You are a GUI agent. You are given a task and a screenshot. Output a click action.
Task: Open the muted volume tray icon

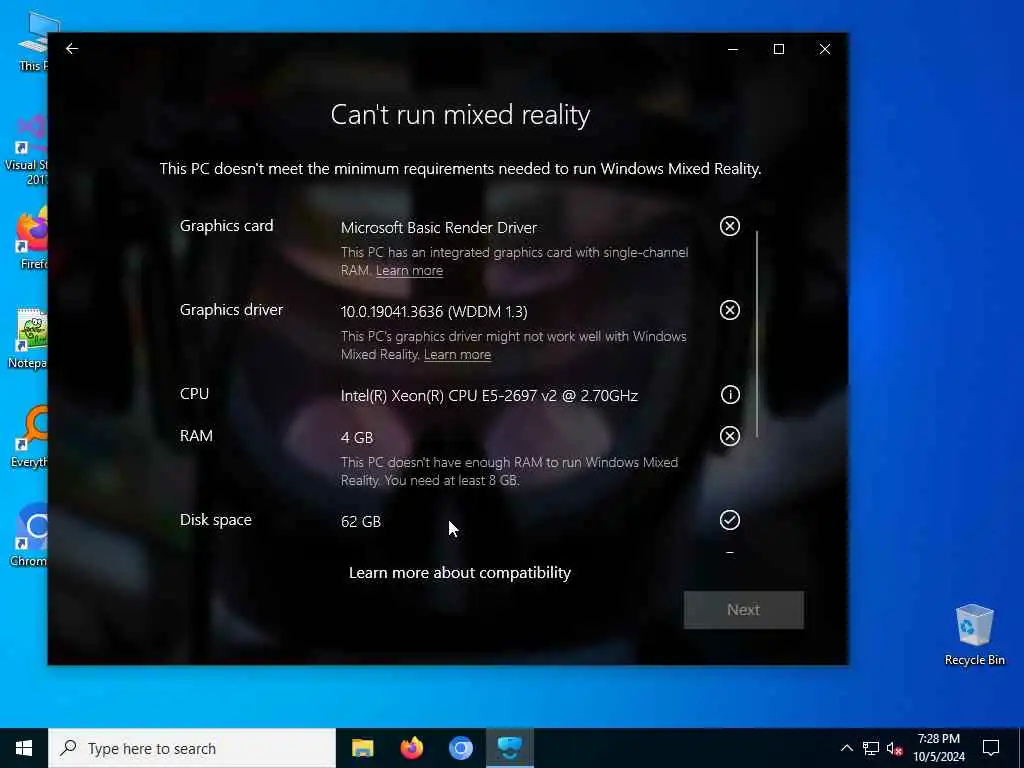pyautogui.click(x=895, y=748)
